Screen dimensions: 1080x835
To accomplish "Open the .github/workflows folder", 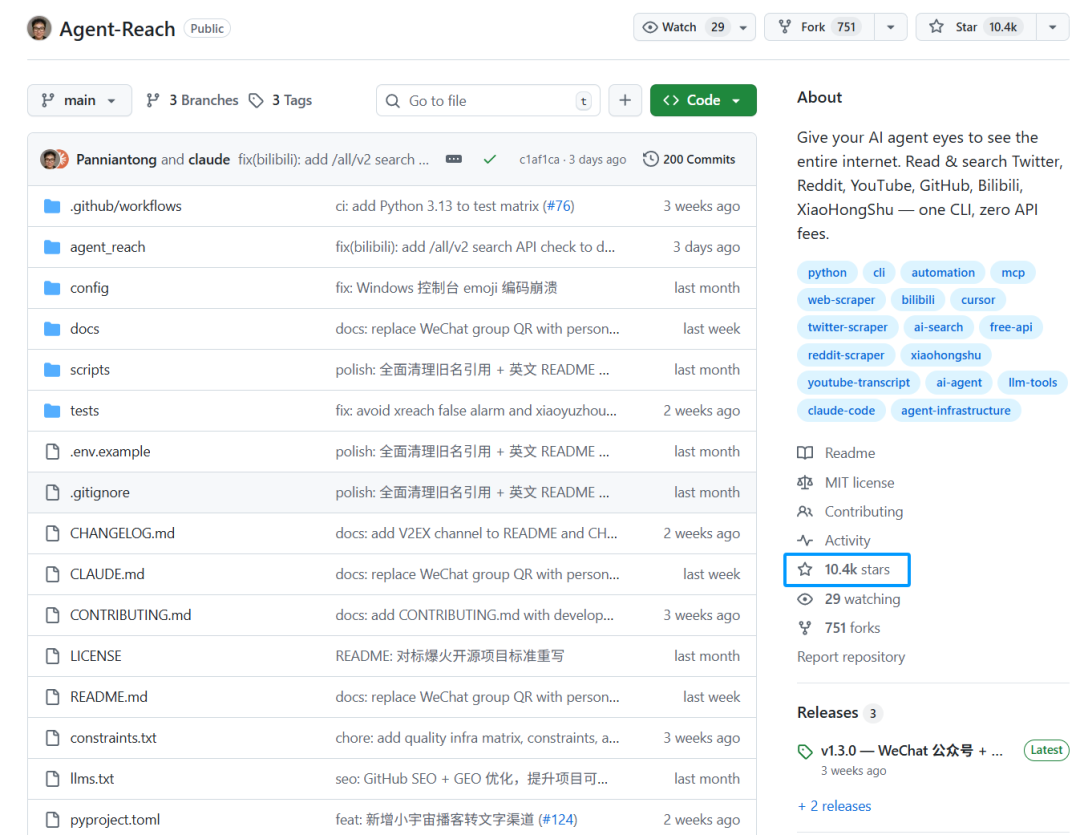I will point(125,206).
